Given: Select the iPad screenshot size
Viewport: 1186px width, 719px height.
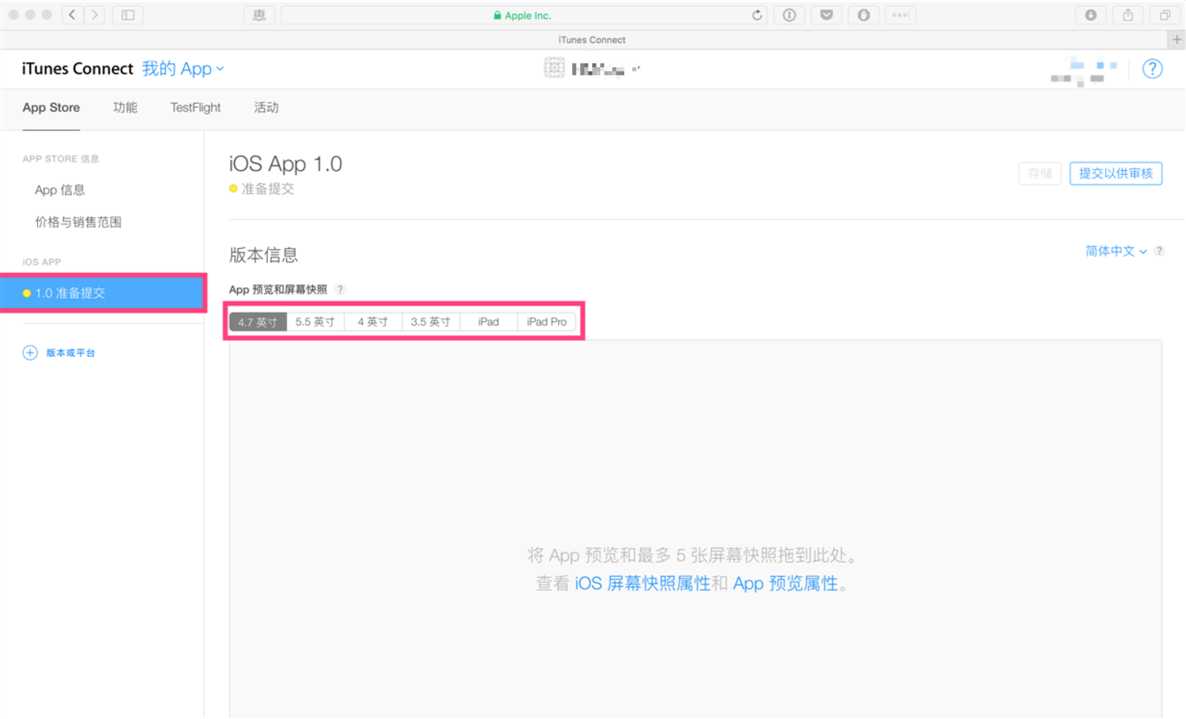Looking at the screenshot, I should pos(489,322).
